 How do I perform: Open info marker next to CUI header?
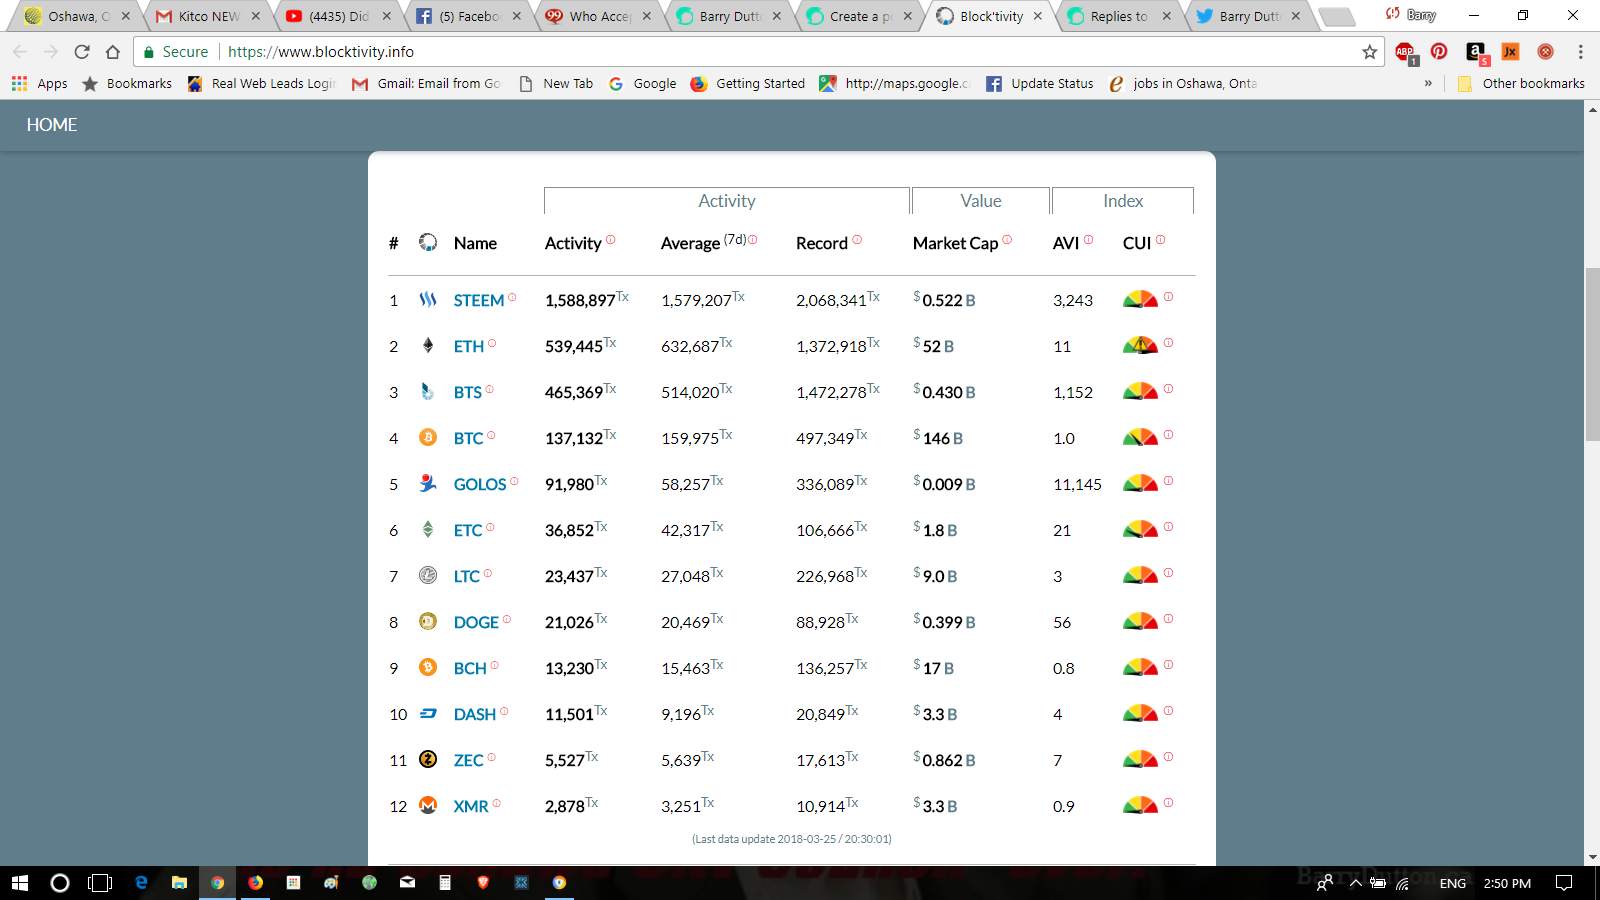pyautogui.click(x=1160, y=239)
